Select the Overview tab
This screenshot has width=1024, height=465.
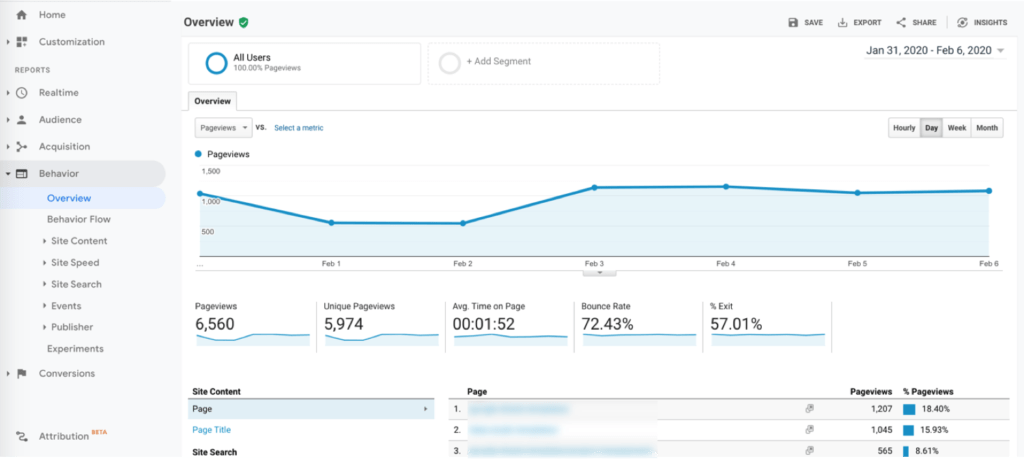click(x=212, y=101)
